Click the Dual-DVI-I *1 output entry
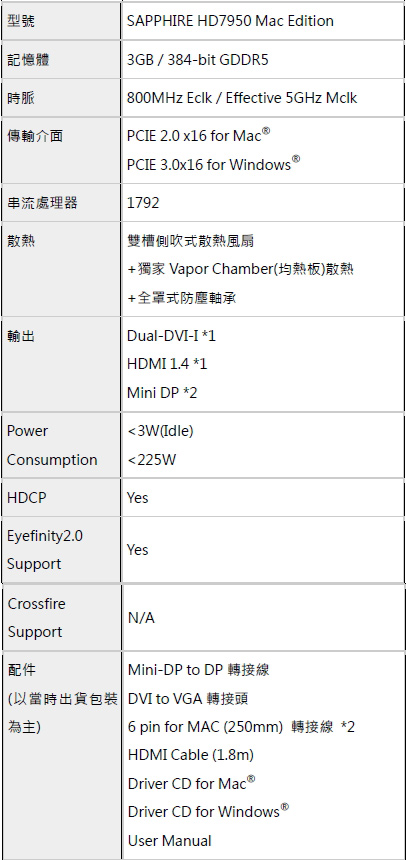 pos(171,335)
